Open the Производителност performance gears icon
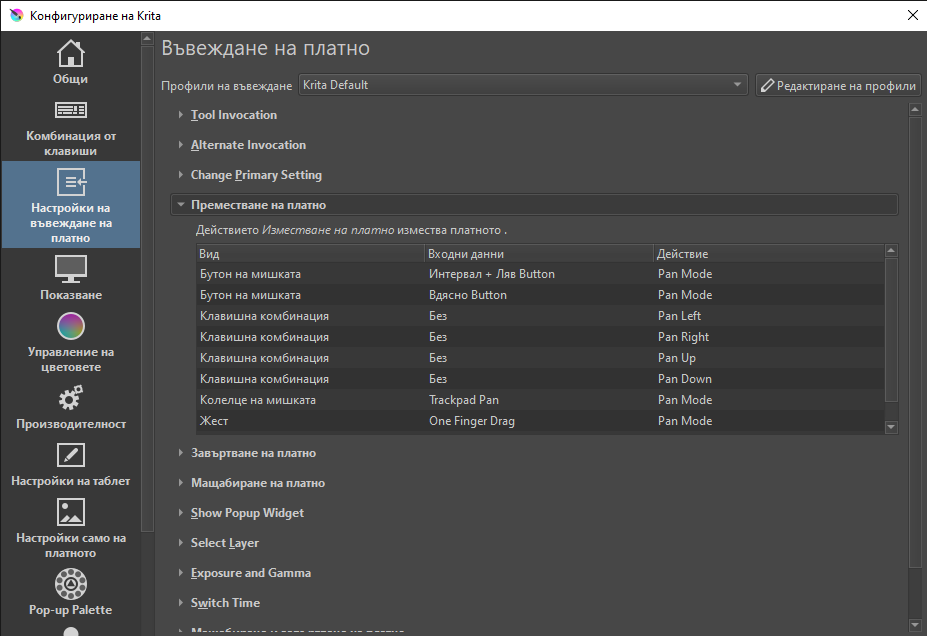Screen dimensions: 927x636 [70, 398]
